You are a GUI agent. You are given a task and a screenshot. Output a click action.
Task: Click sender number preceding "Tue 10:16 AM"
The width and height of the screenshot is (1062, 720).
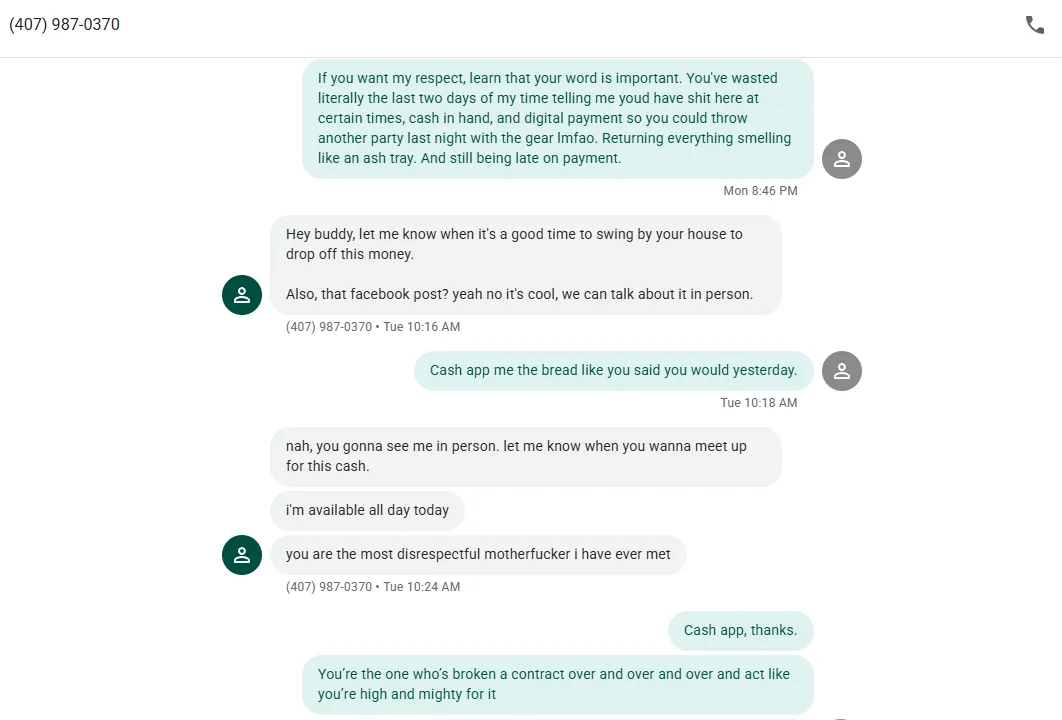pyautogui.click(x=328, y=327)
